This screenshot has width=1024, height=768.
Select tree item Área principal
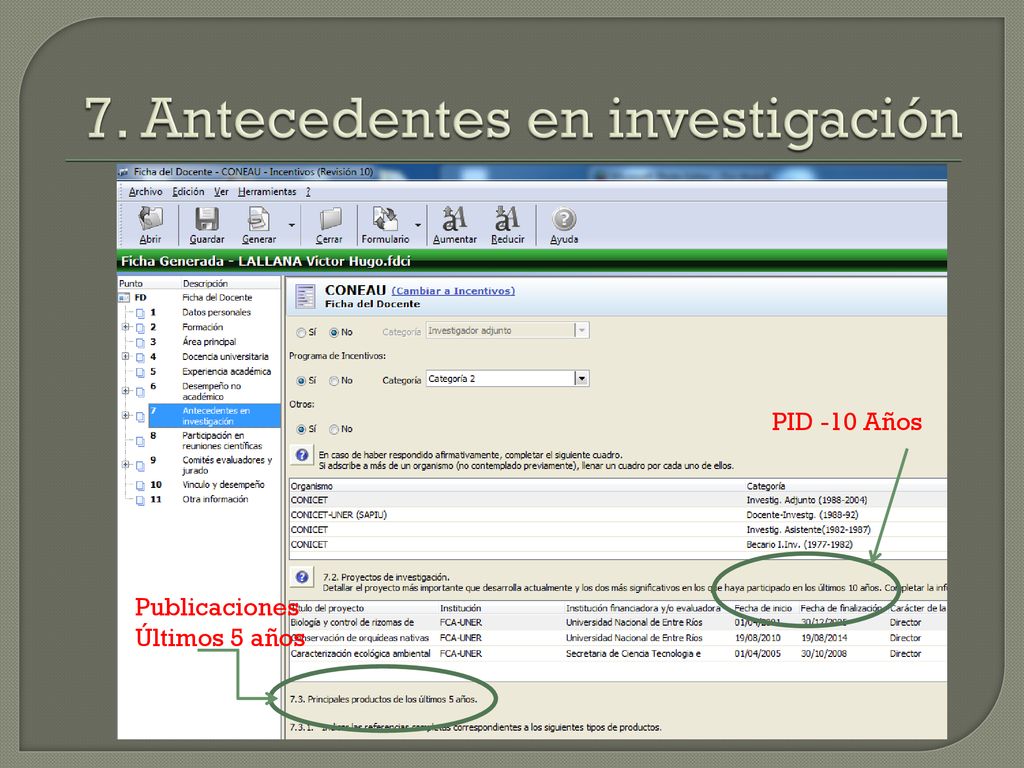point(209,342)
